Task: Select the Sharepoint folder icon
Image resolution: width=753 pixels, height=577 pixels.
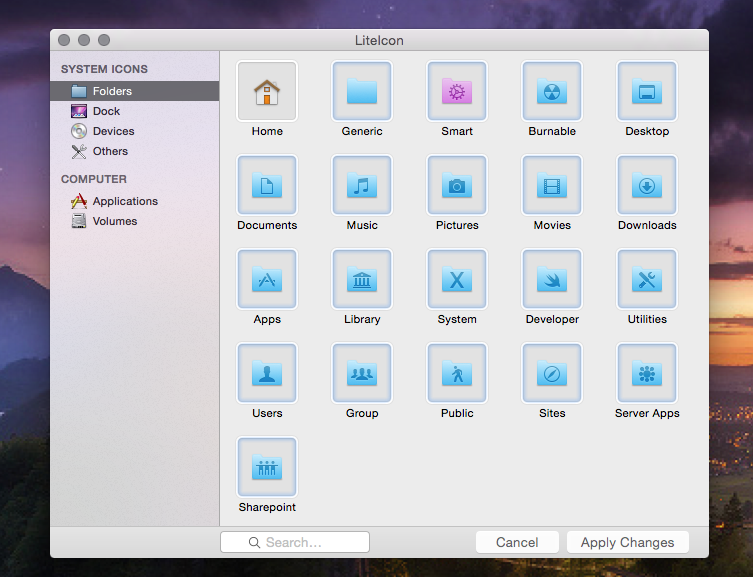Action: 267,468
